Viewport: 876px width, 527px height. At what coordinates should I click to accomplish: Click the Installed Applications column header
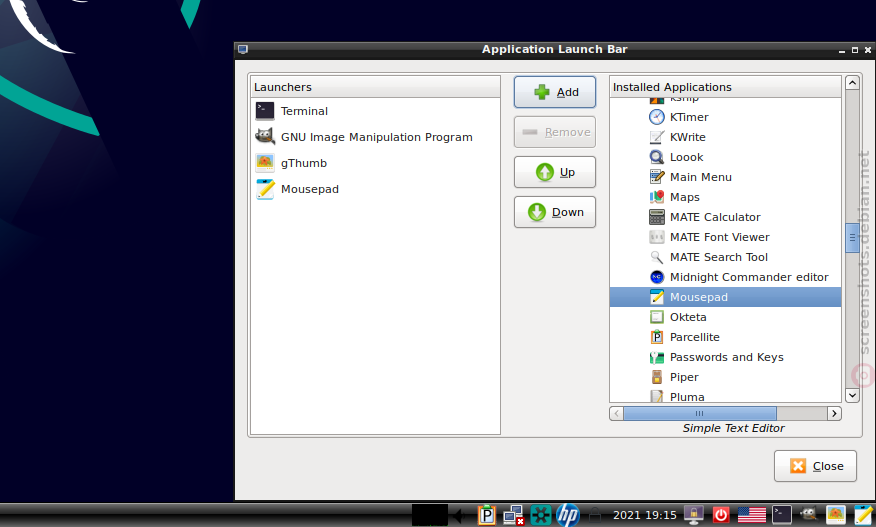(x=725, y=87)
